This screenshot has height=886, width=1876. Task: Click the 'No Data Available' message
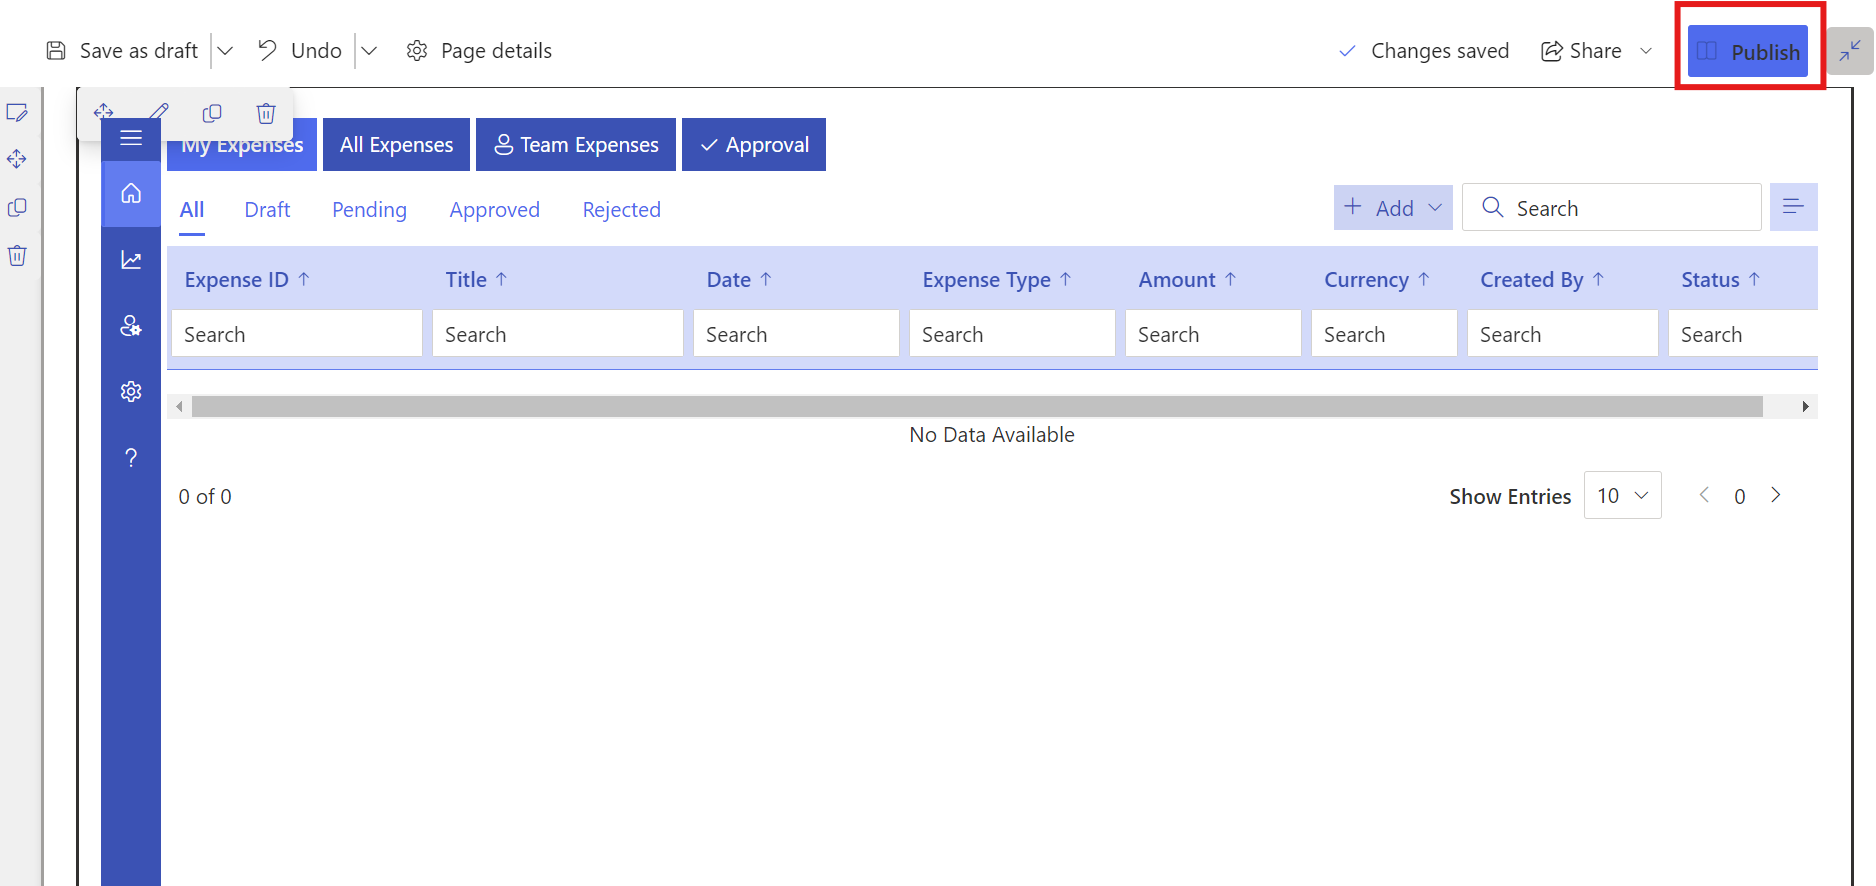coord(992,435)
